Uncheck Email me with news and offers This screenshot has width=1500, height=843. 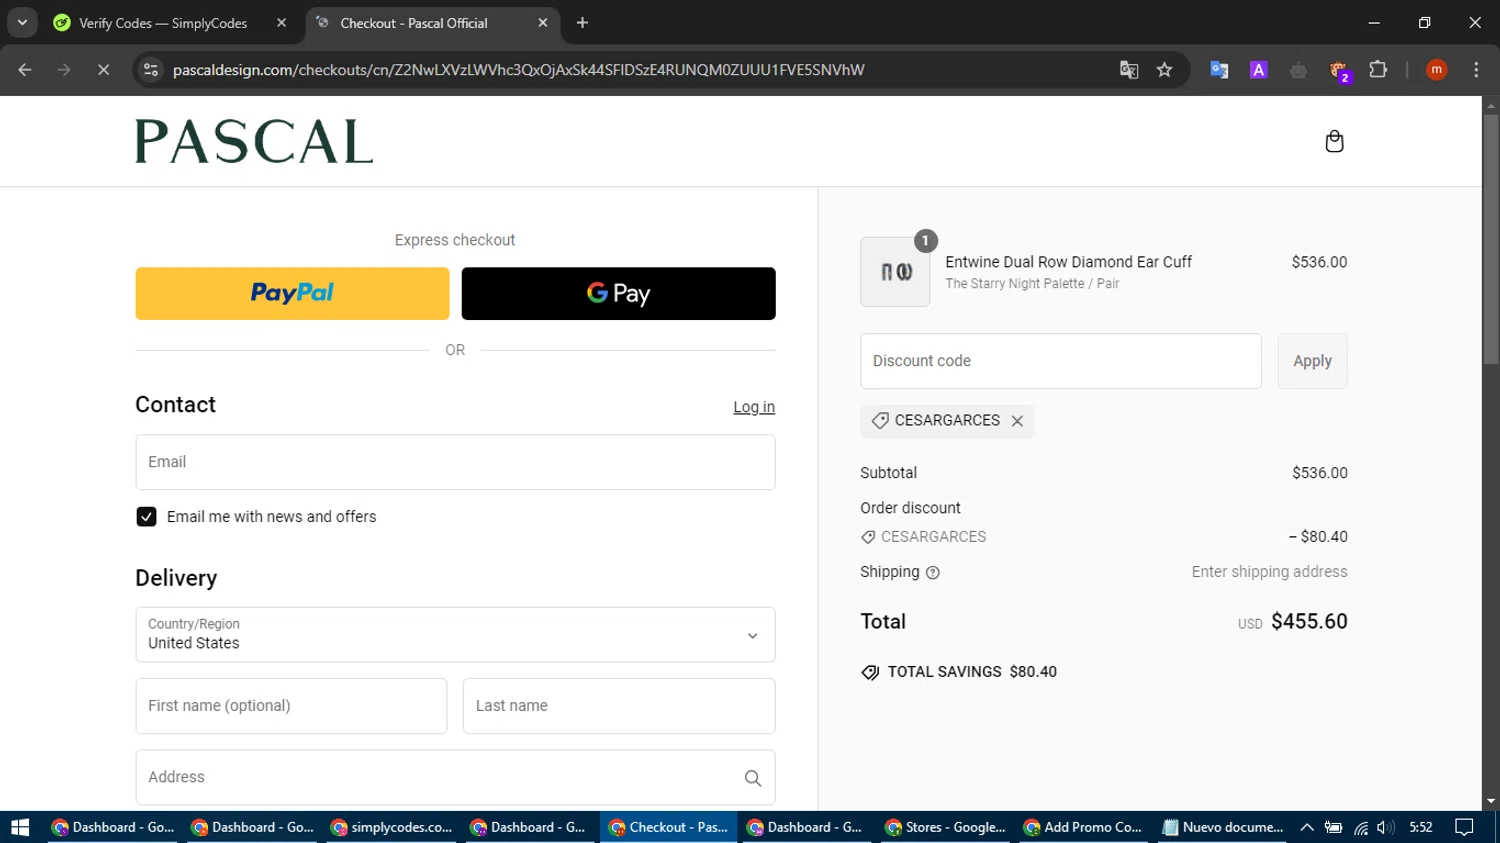[x=146, y=517]
